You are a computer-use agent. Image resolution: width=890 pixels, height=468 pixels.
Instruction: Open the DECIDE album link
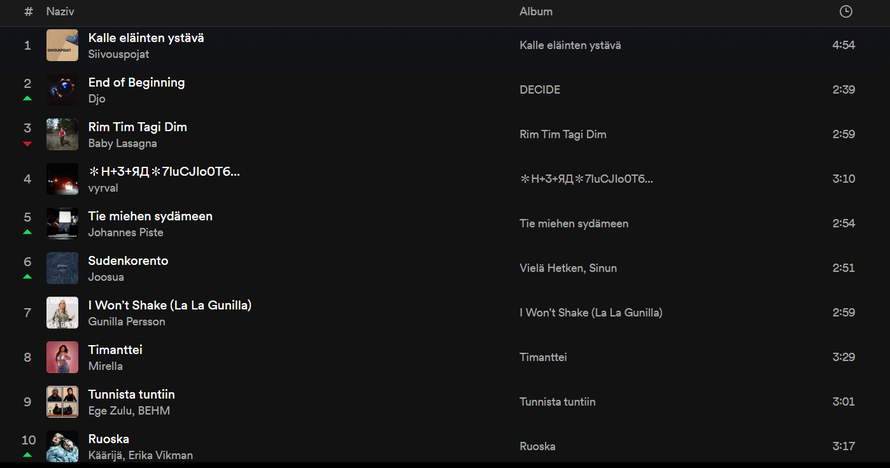[540, 90]
